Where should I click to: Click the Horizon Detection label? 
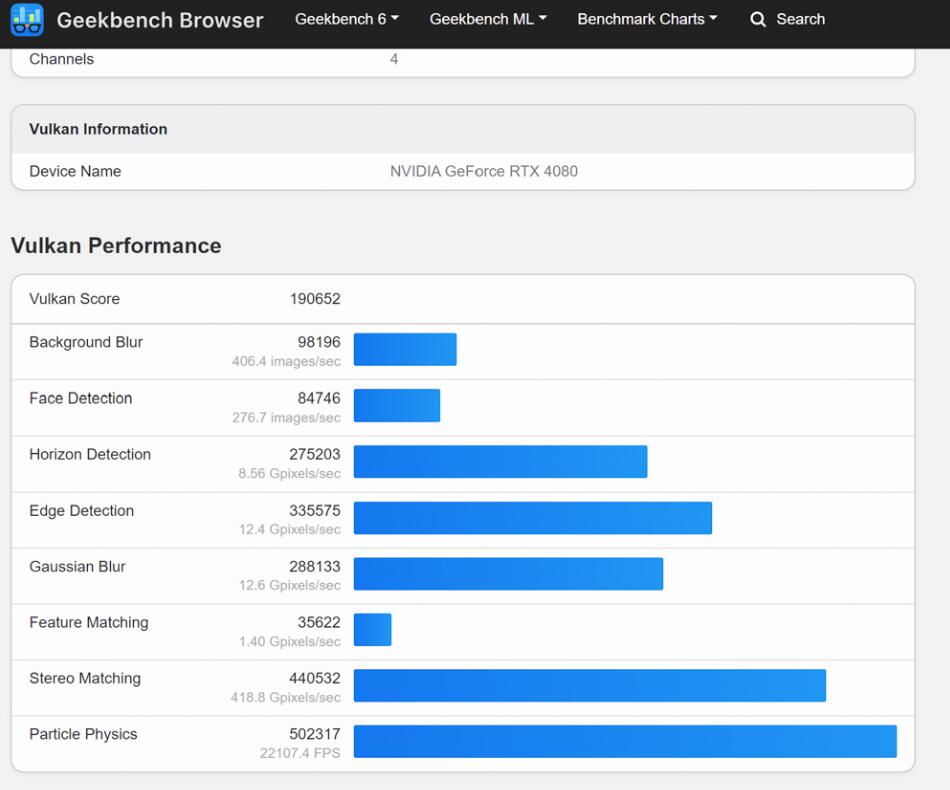pyautogui.click(x=90, y=454)
